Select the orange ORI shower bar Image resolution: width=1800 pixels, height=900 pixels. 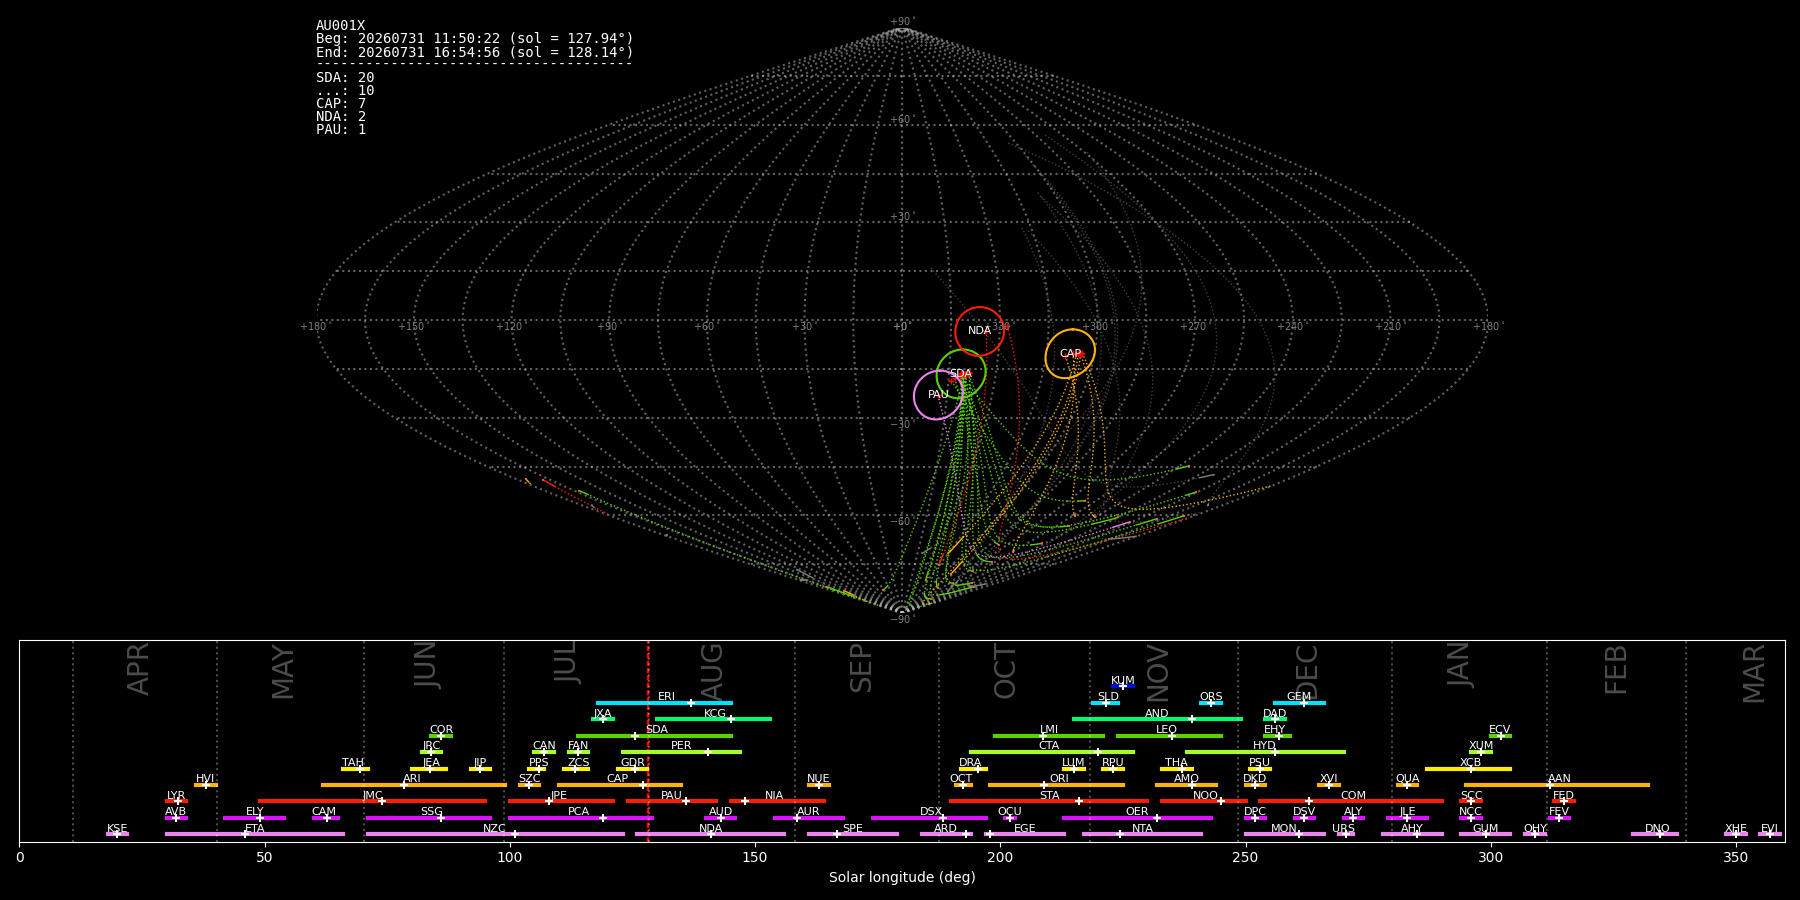(x=1056, y=785)
